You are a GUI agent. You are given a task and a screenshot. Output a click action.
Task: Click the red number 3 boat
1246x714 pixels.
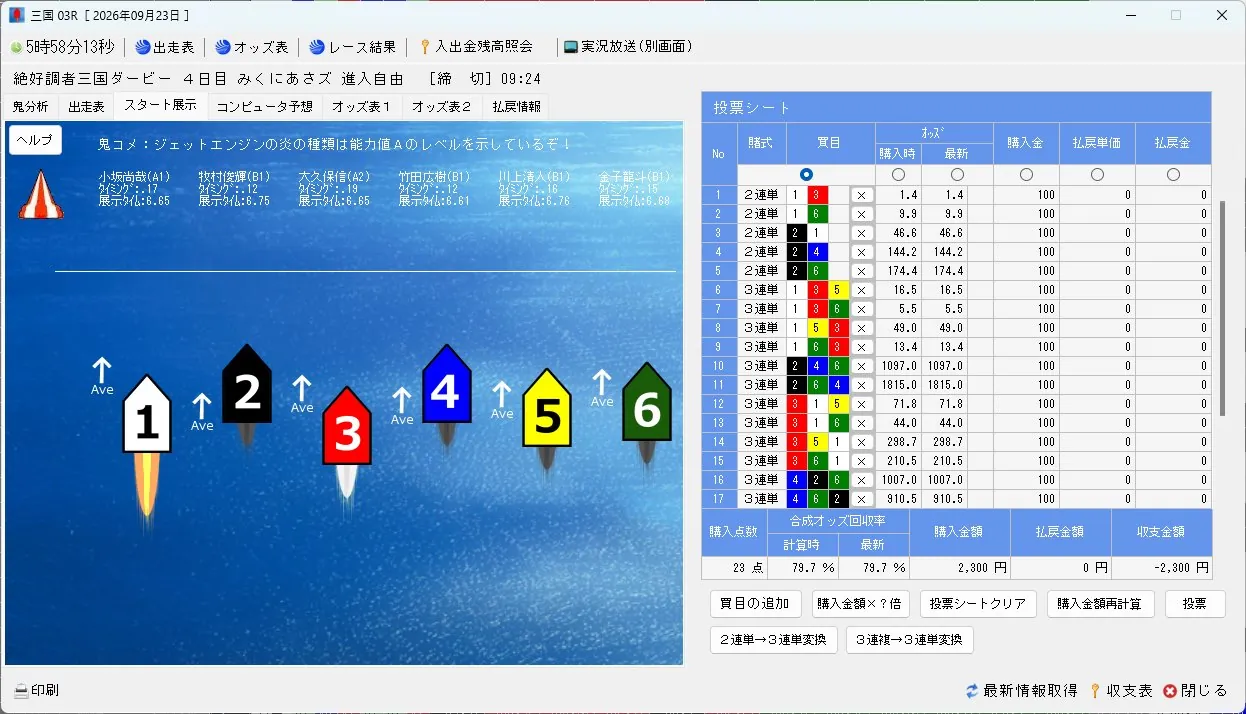point(347,426)
